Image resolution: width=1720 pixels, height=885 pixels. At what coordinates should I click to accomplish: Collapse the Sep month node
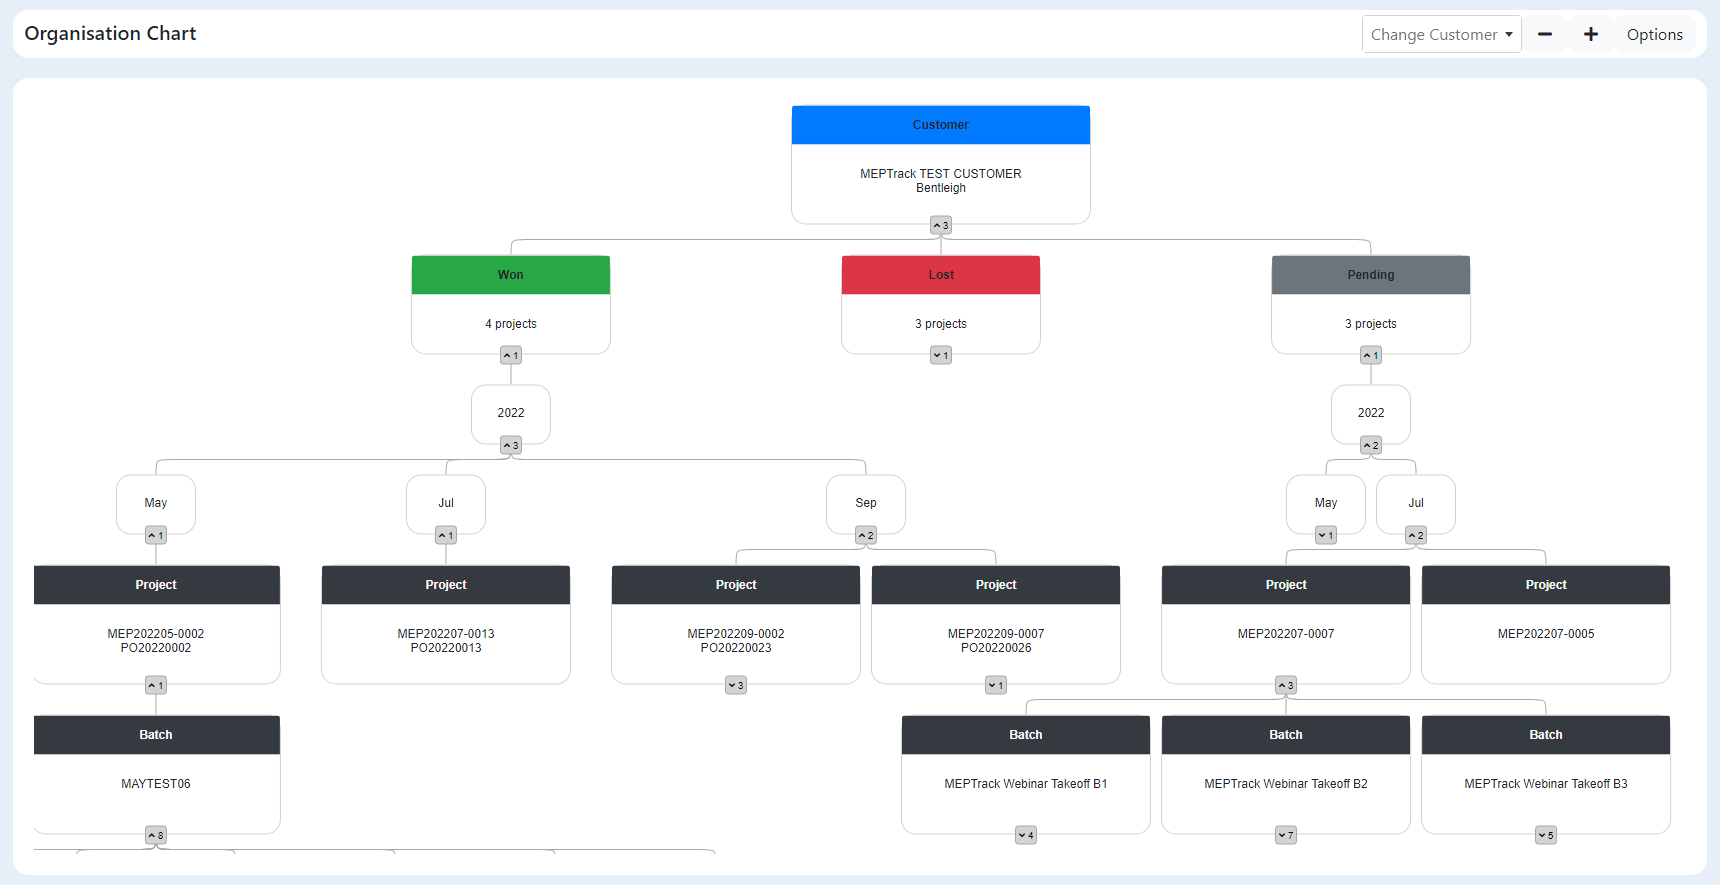[866, 535]
